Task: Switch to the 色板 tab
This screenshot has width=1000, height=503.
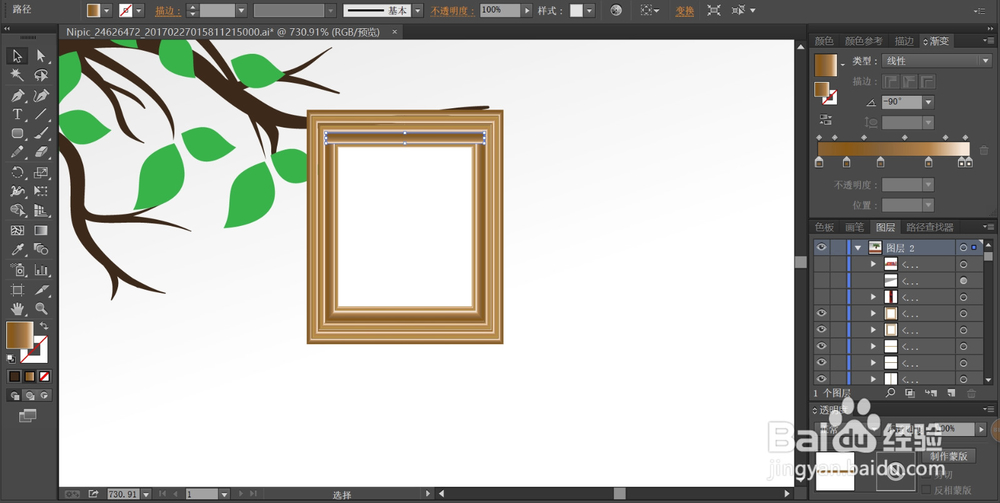Action: (825, 227)
